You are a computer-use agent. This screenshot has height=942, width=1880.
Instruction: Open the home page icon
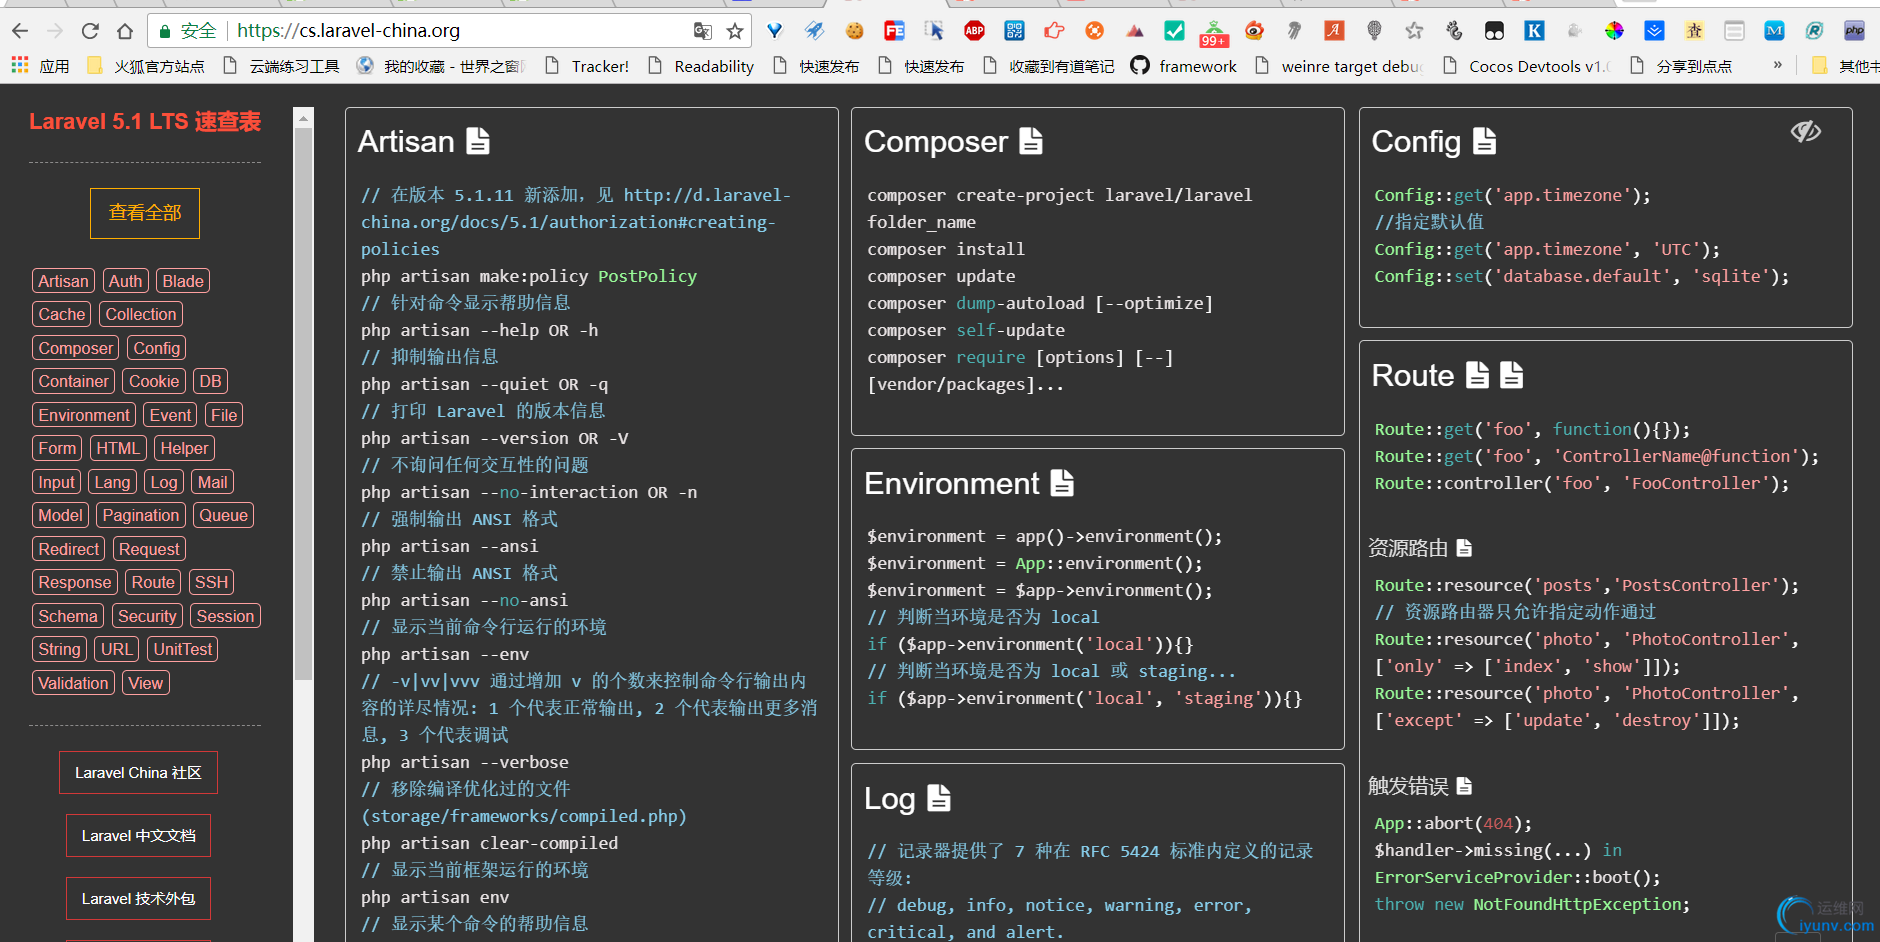click(x=124, y=31)
